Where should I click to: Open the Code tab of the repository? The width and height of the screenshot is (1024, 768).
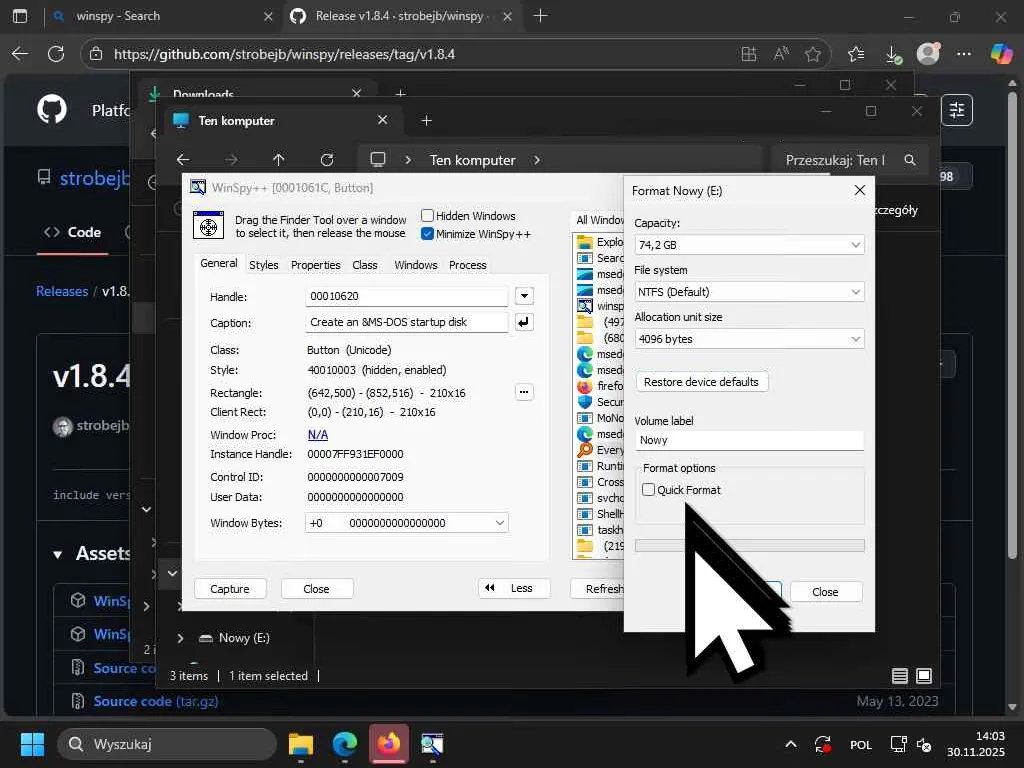tap(72, 232)
